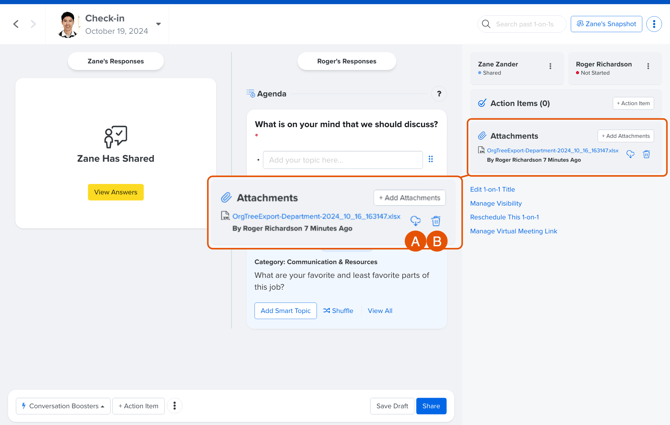Viewport: 670px width, 425px height.
Task: Click the topic drag handle icon
Action: click(431, 159)
